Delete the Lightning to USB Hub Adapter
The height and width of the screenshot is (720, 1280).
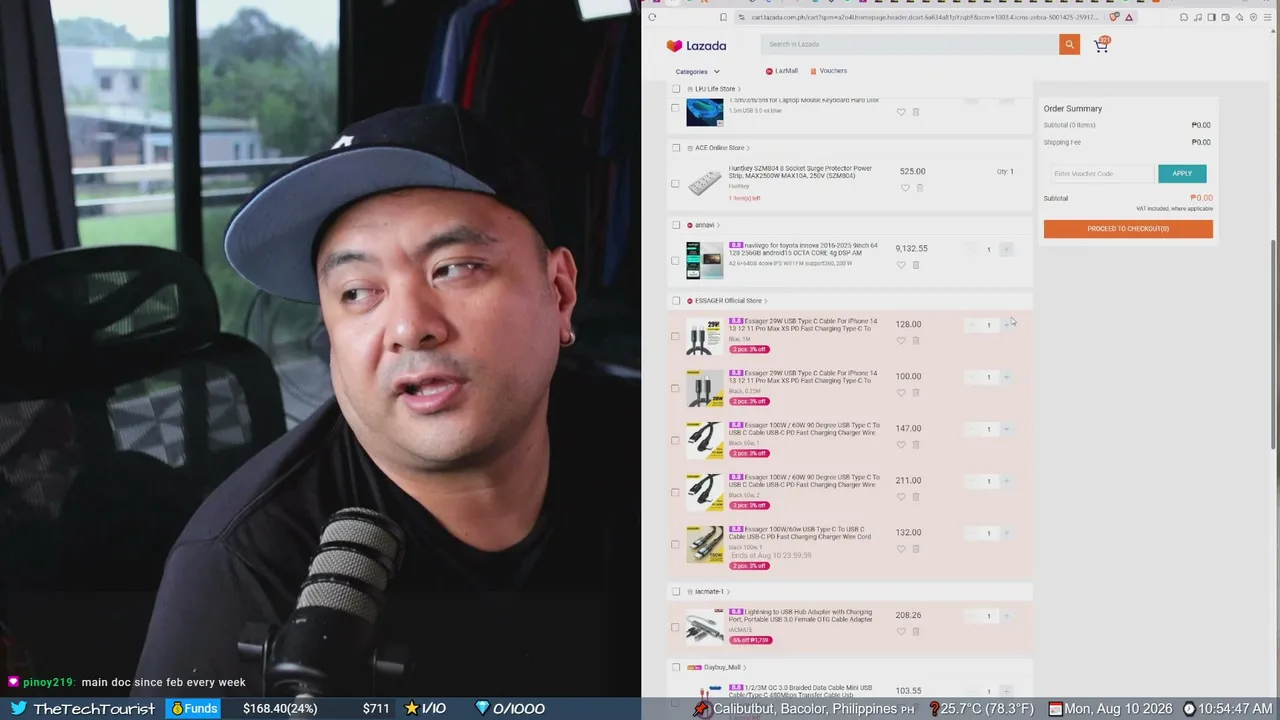click(x=916, y=632)
